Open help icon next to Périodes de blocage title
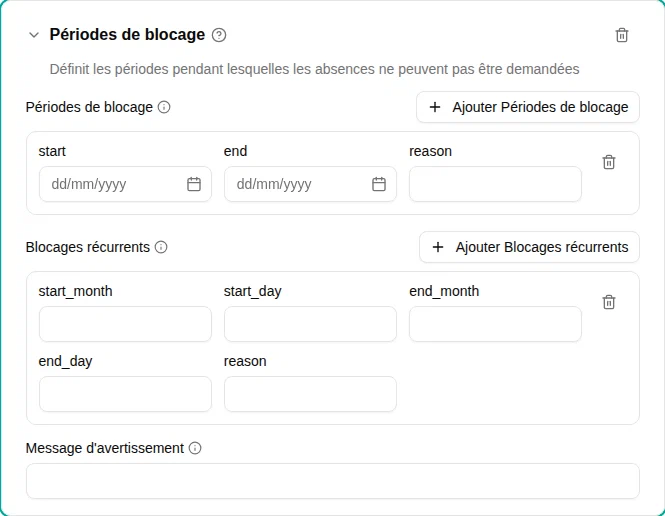This screenshot has width=665, height=516. 219,35
